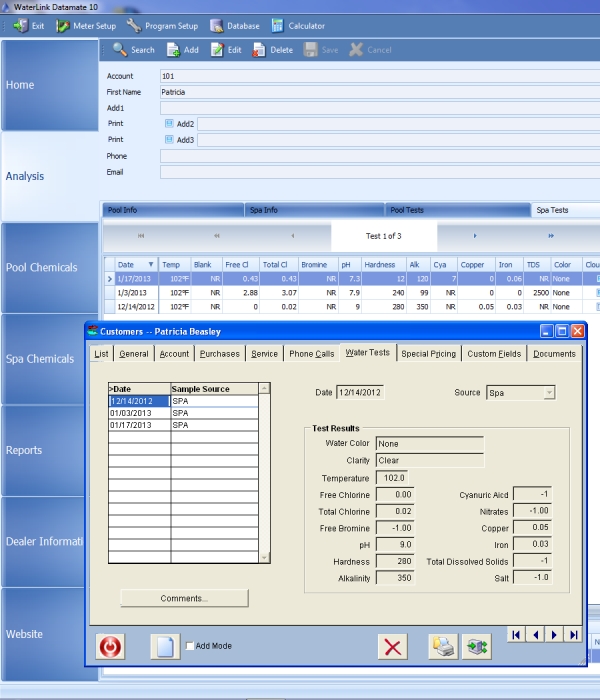The width and height of the screenshot is (600, 700).
Task: Go to next record in Customers window
Action: (554, 634)
